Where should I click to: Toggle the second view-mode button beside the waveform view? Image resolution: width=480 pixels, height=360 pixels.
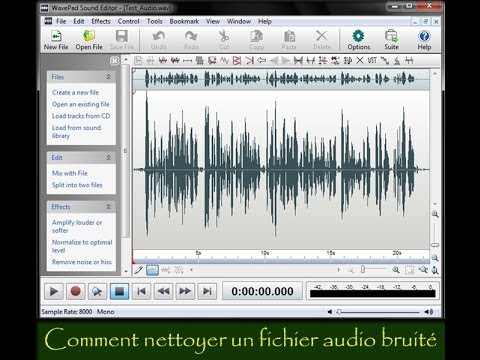pyautogui.click(x=166, y=270)
